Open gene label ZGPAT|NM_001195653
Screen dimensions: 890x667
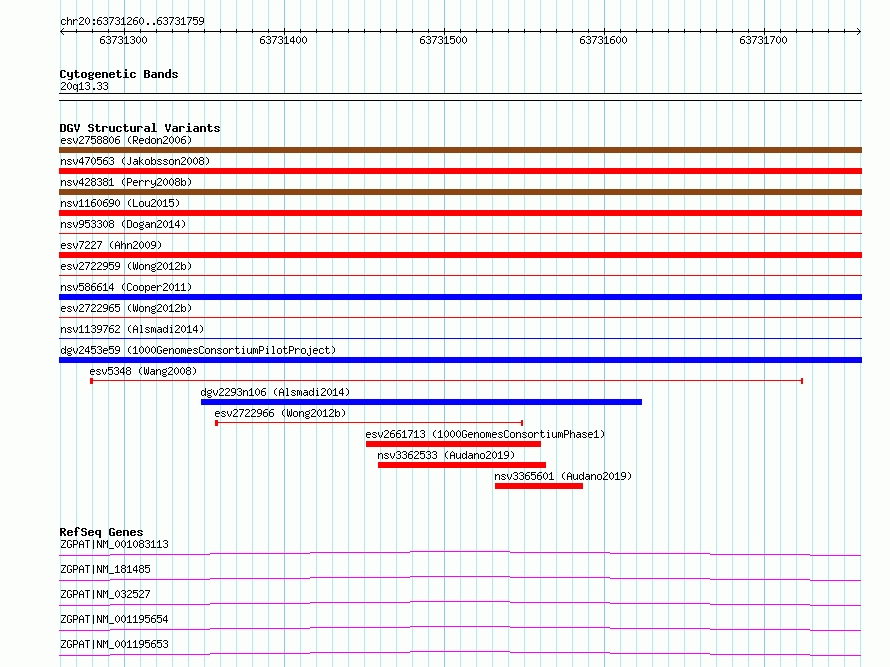click(114, 644)
